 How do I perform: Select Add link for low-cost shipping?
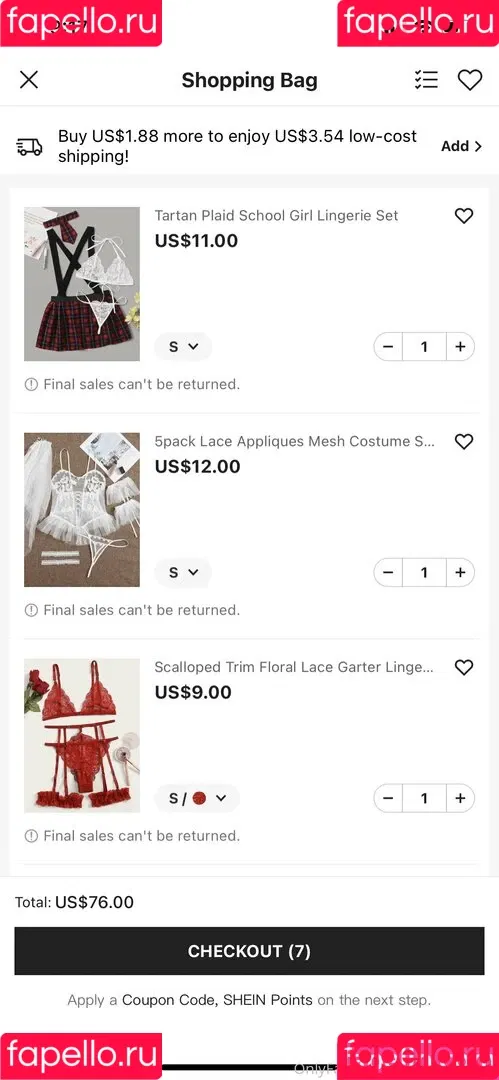(461, 146)
